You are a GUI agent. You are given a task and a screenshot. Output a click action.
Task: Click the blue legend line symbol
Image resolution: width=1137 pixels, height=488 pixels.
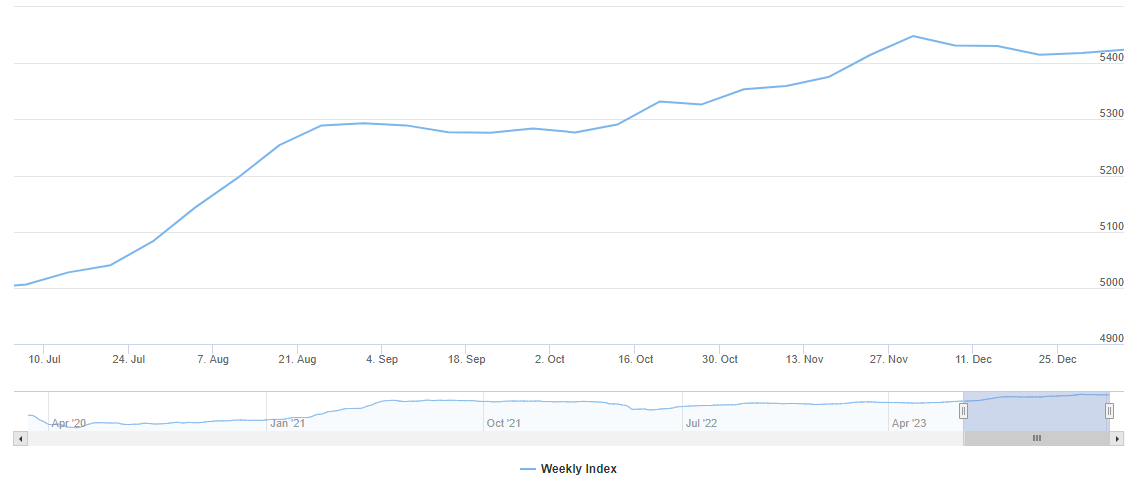tap(528, 469)
